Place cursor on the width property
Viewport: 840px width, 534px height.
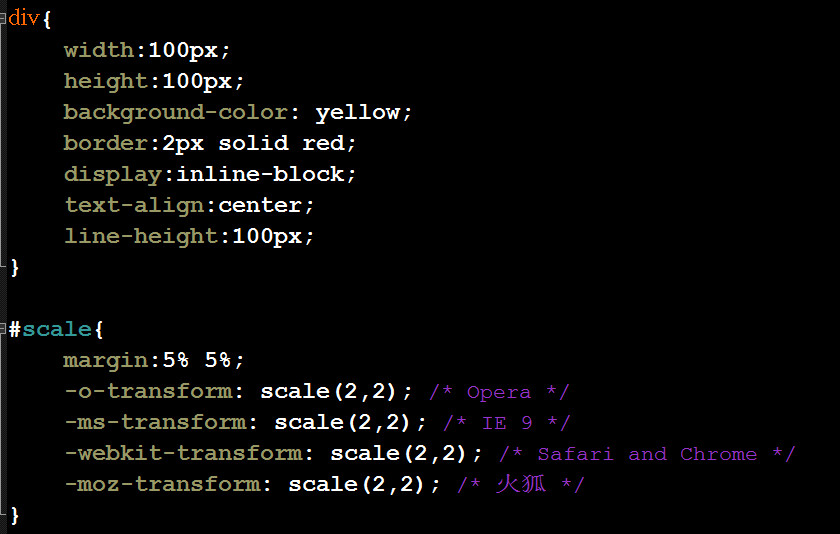(98, 50)
